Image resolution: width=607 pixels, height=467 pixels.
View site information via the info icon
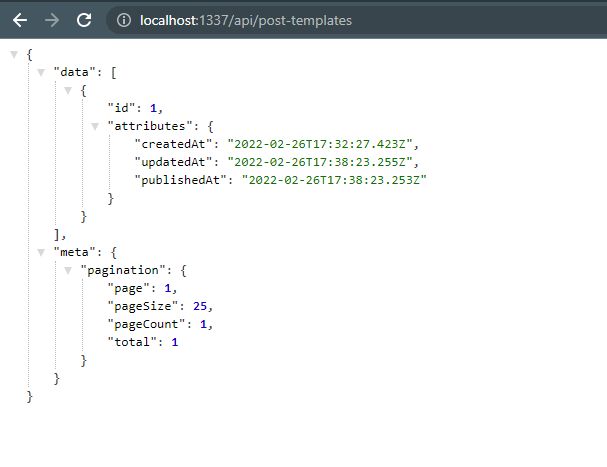click(x=124, y=20)
